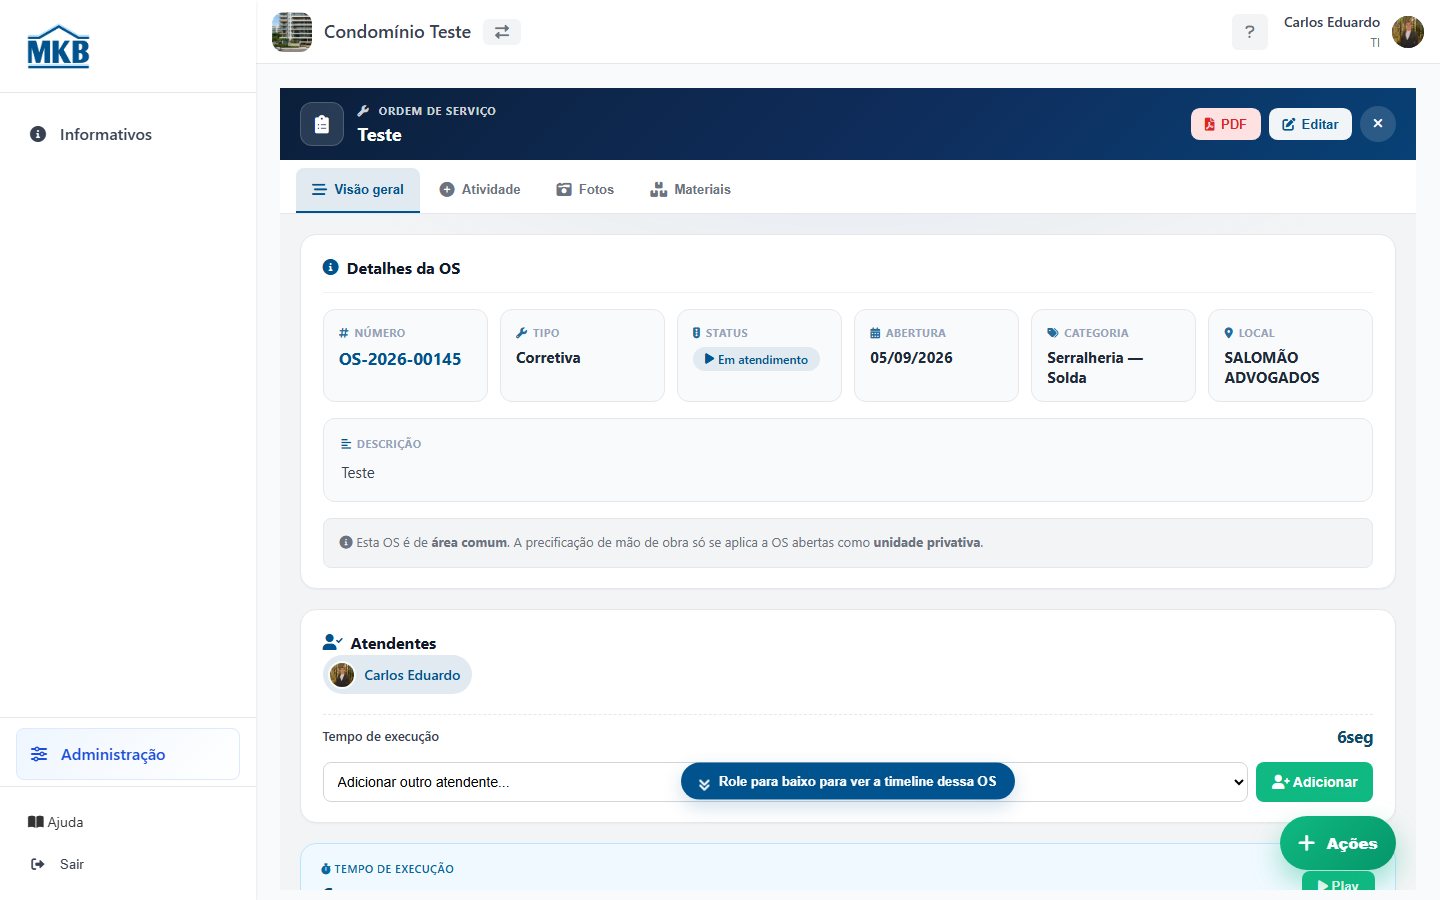1440x900 pixels.
Task: Open the help question mark button
Action: [1249, 32]
